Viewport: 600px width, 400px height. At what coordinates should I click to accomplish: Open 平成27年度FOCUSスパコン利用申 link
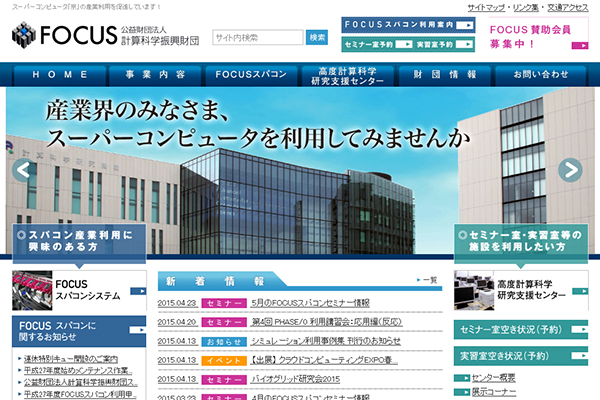(80, 394)
